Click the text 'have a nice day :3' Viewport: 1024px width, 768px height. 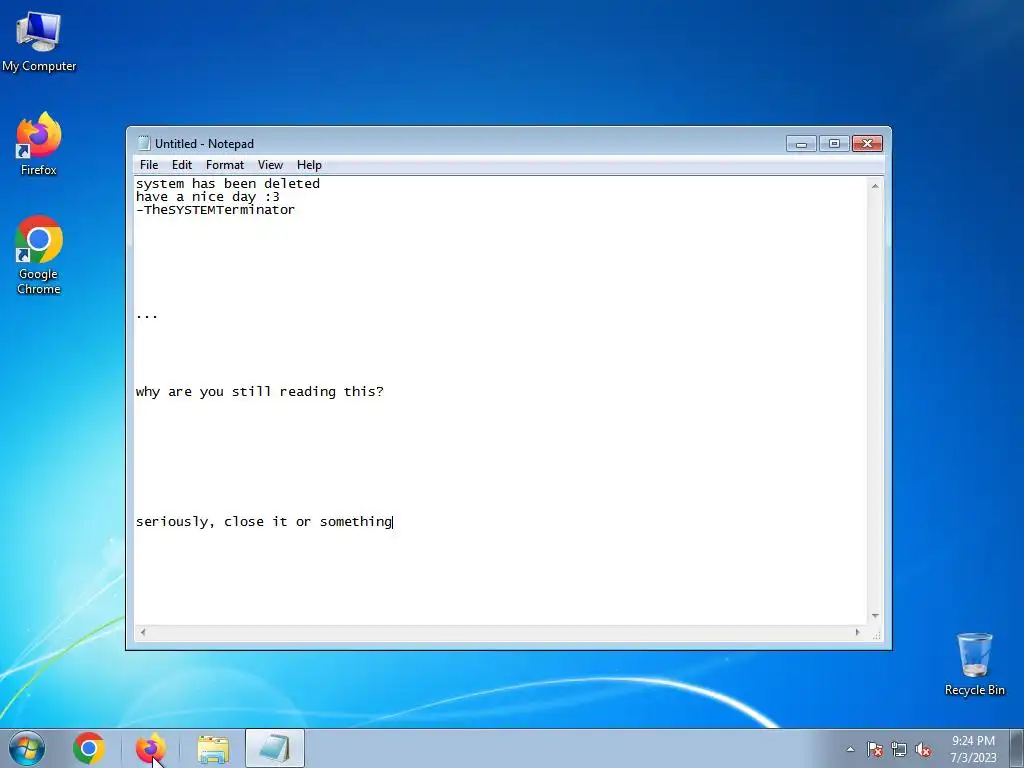208,197
